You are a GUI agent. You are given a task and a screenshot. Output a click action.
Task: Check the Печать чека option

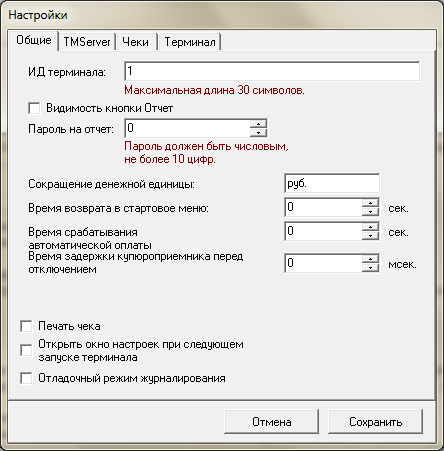click(26, 326)
